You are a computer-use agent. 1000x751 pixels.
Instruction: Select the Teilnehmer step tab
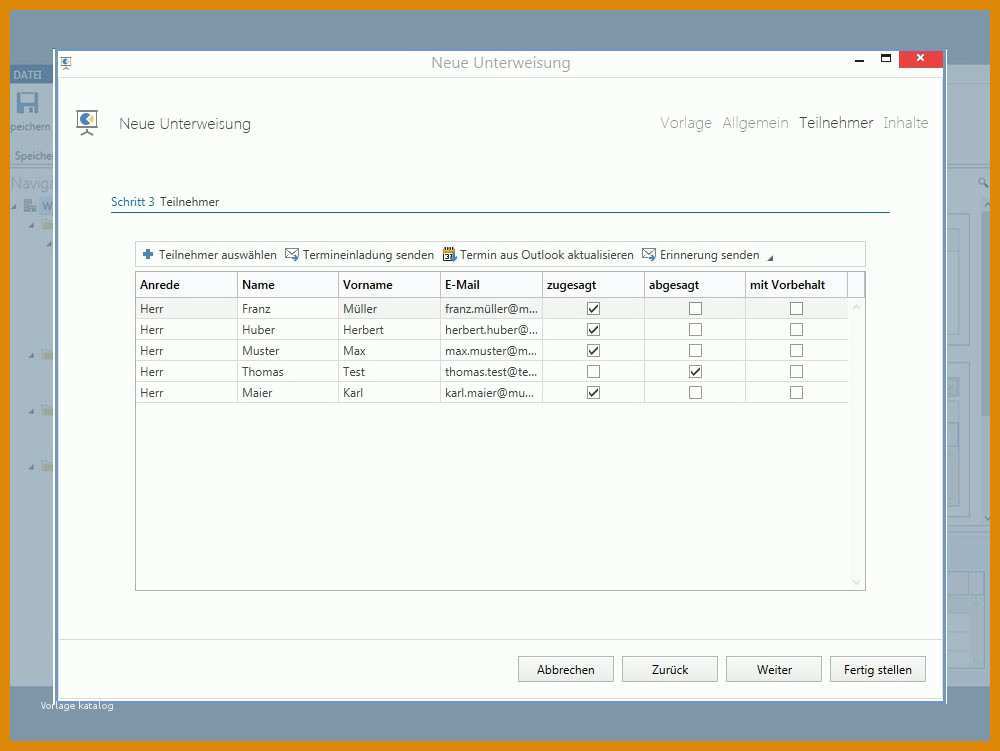point(836,122)
